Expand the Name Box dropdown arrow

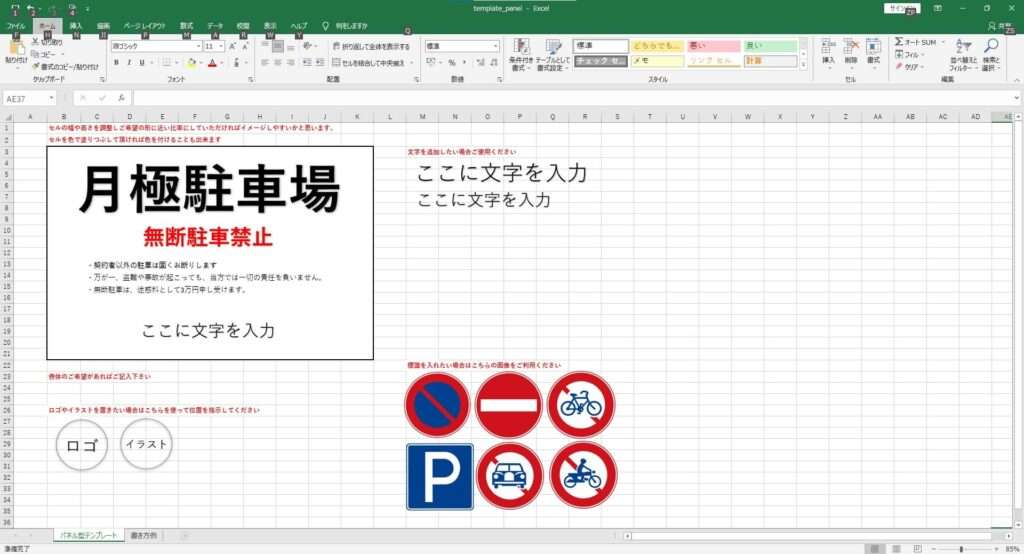tap(51, 98)
